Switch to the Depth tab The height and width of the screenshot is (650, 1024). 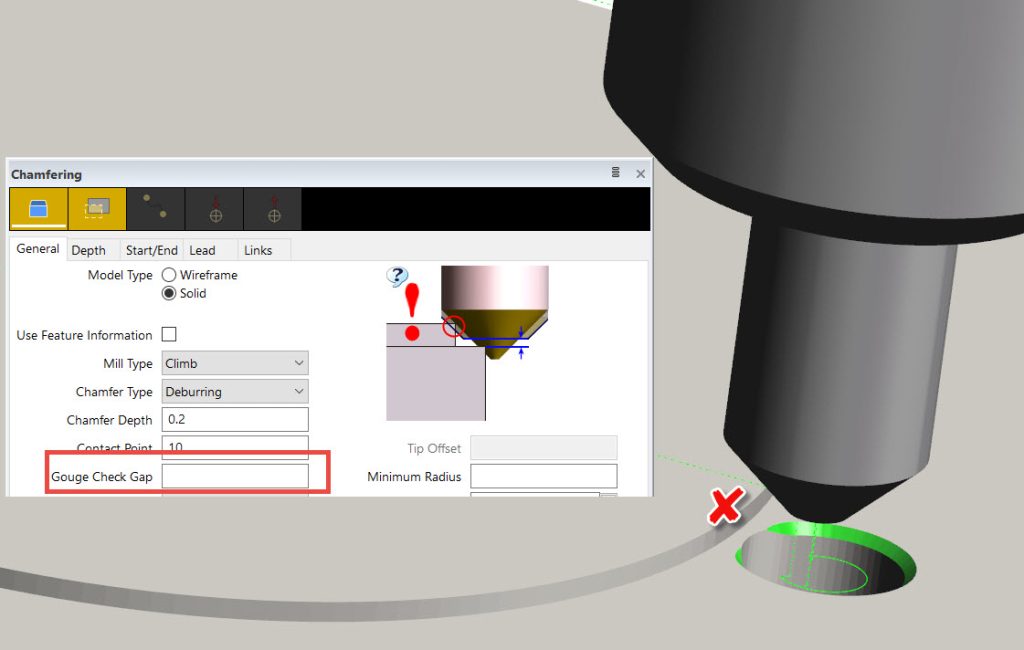tap(88, 250)
